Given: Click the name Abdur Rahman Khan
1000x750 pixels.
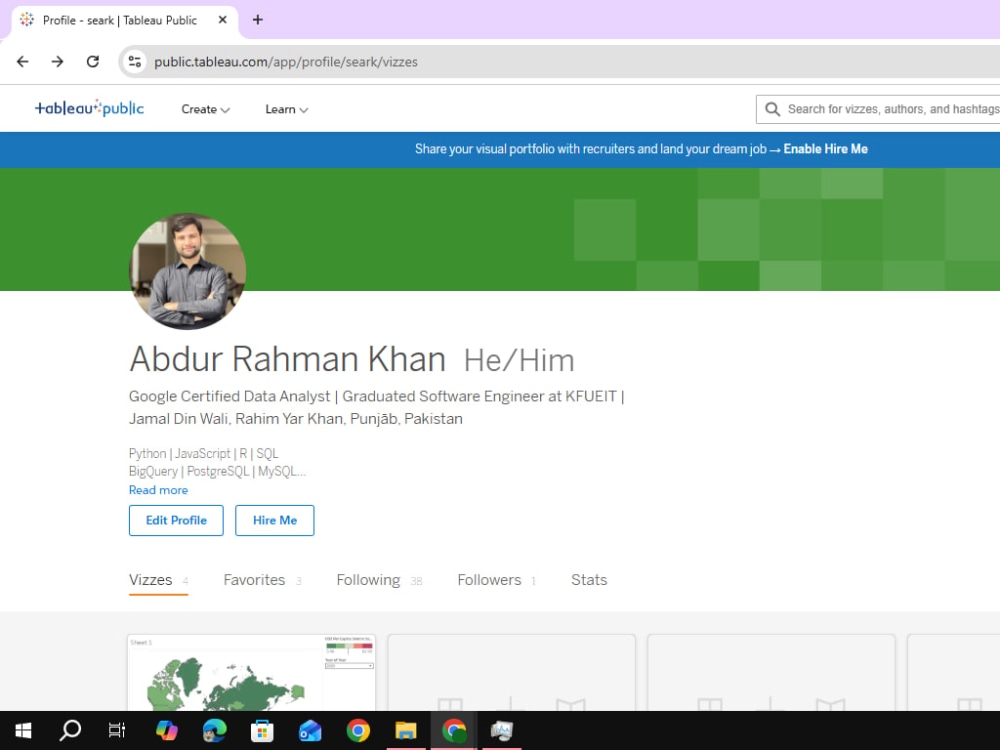Looking at the screenshot, I should coord(288,358).
